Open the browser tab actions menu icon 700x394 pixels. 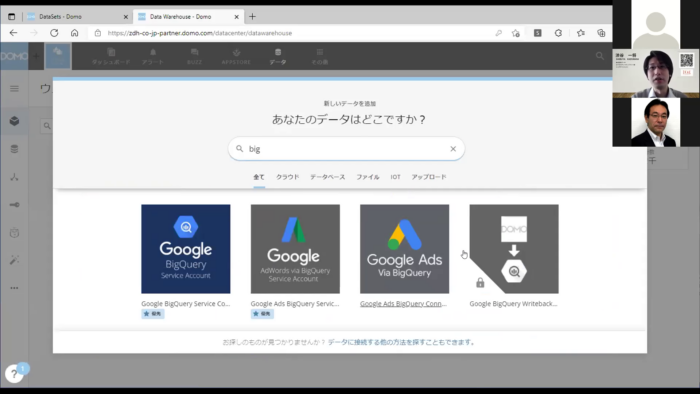click(x=12, y=17)
